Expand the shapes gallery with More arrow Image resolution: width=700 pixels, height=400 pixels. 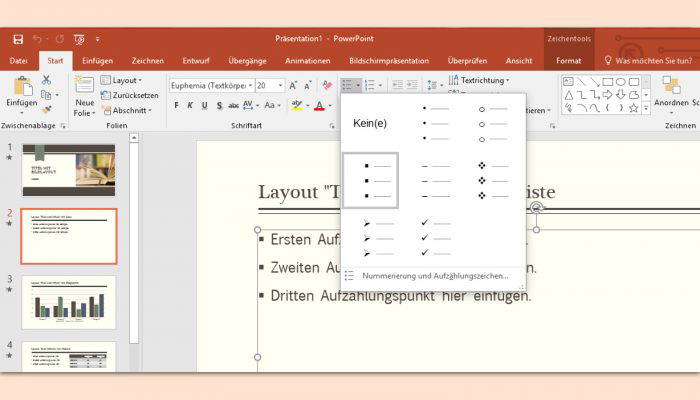coord(646,108)
